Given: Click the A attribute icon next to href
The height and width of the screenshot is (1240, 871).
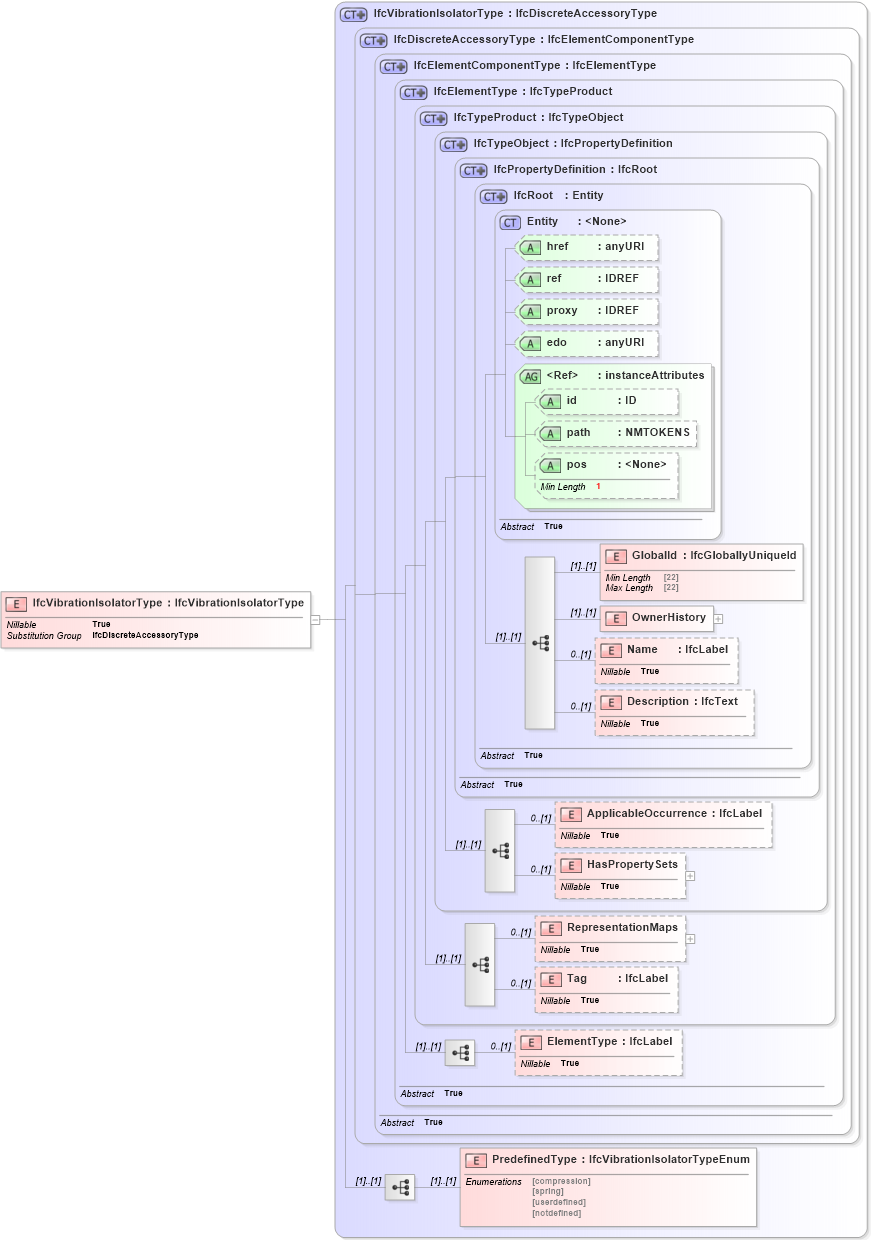Looking at the screenshot, I should pyautogui.click(x=531, y=247).
